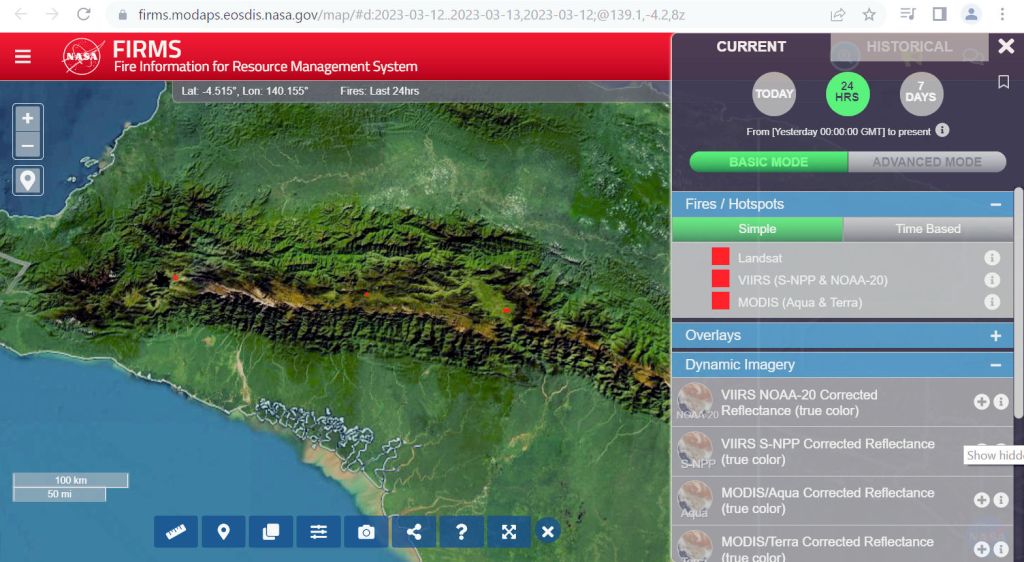Screen dimensions: 1024x562
Task: Click the location marker tool in bottom toolbar
Action: 224,532
